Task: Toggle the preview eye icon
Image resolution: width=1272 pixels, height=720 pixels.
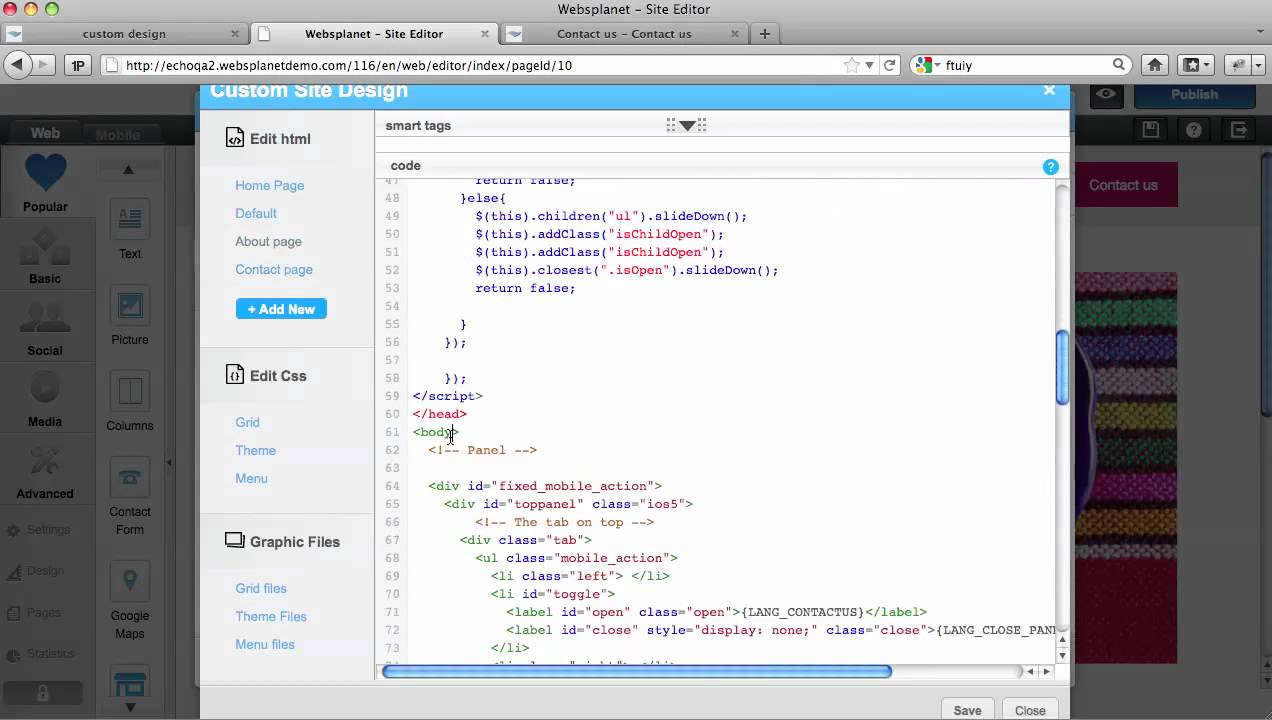Action: click(x=1106, y=94)
